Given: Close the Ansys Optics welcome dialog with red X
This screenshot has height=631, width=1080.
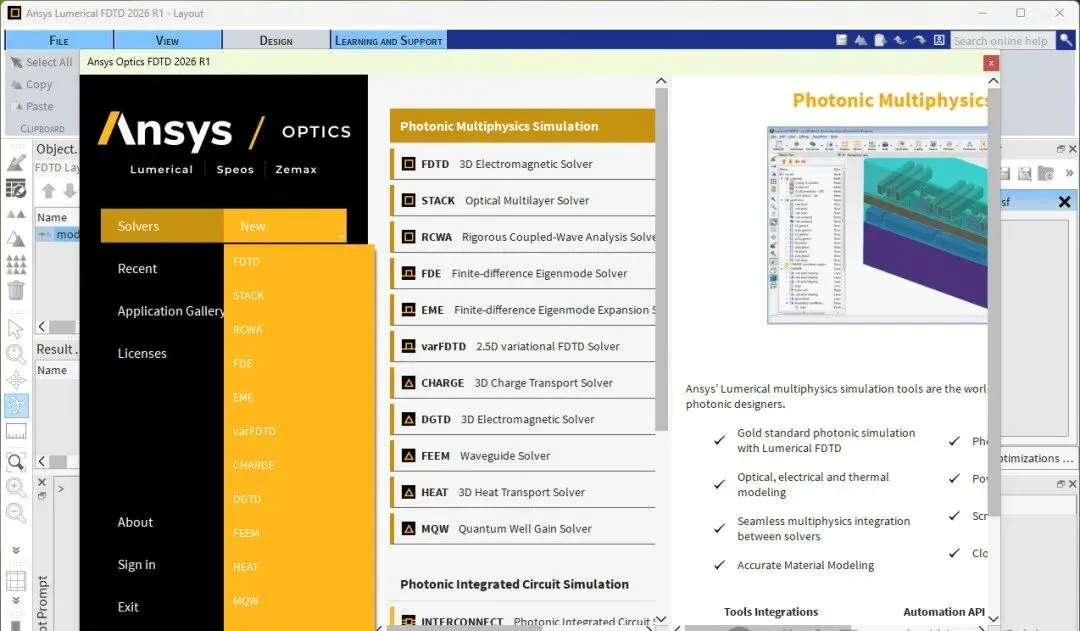Looking at the screenshot, I should pyautogui.click(x=990, y=63).
